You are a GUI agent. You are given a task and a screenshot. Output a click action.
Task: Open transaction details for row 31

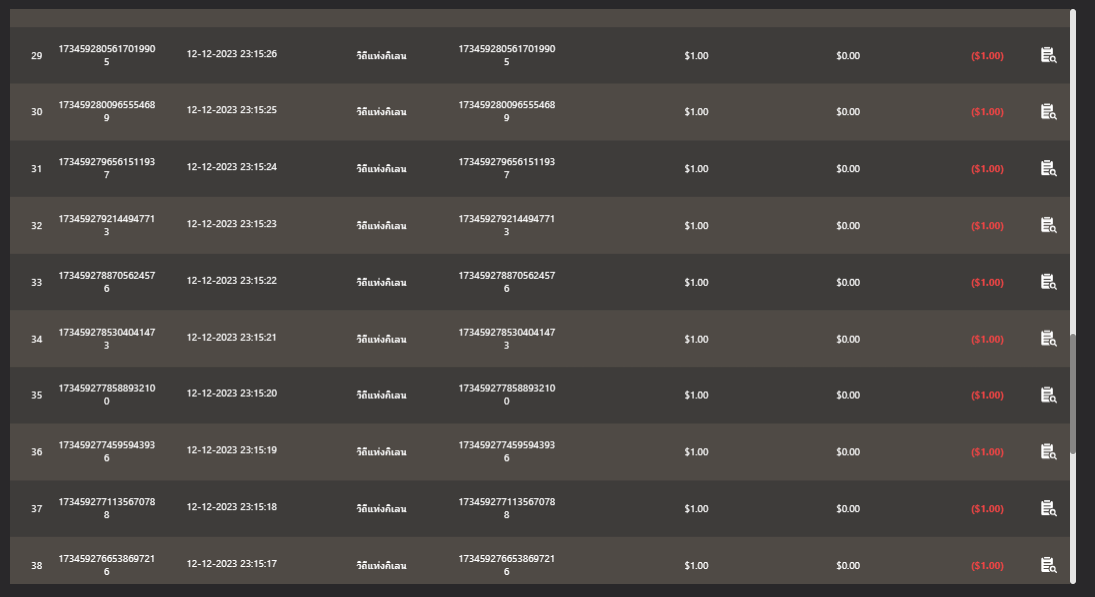click(x=1047, y=168)
